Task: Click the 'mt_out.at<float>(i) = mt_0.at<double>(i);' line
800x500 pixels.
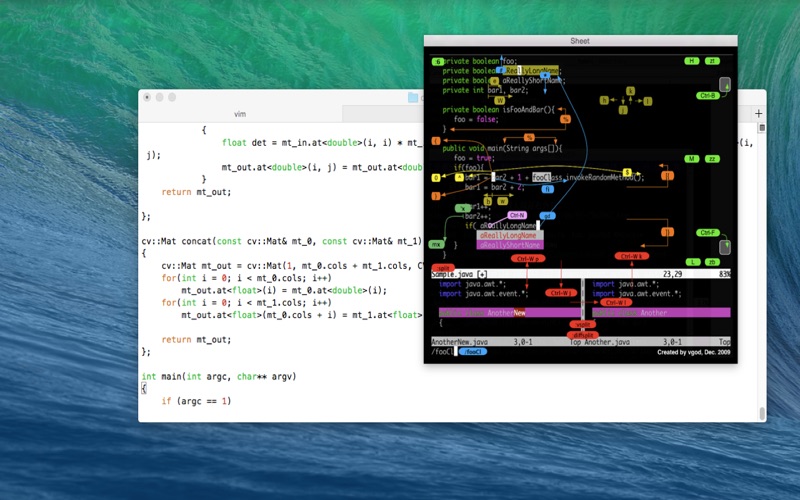Action: click(284, 290)
